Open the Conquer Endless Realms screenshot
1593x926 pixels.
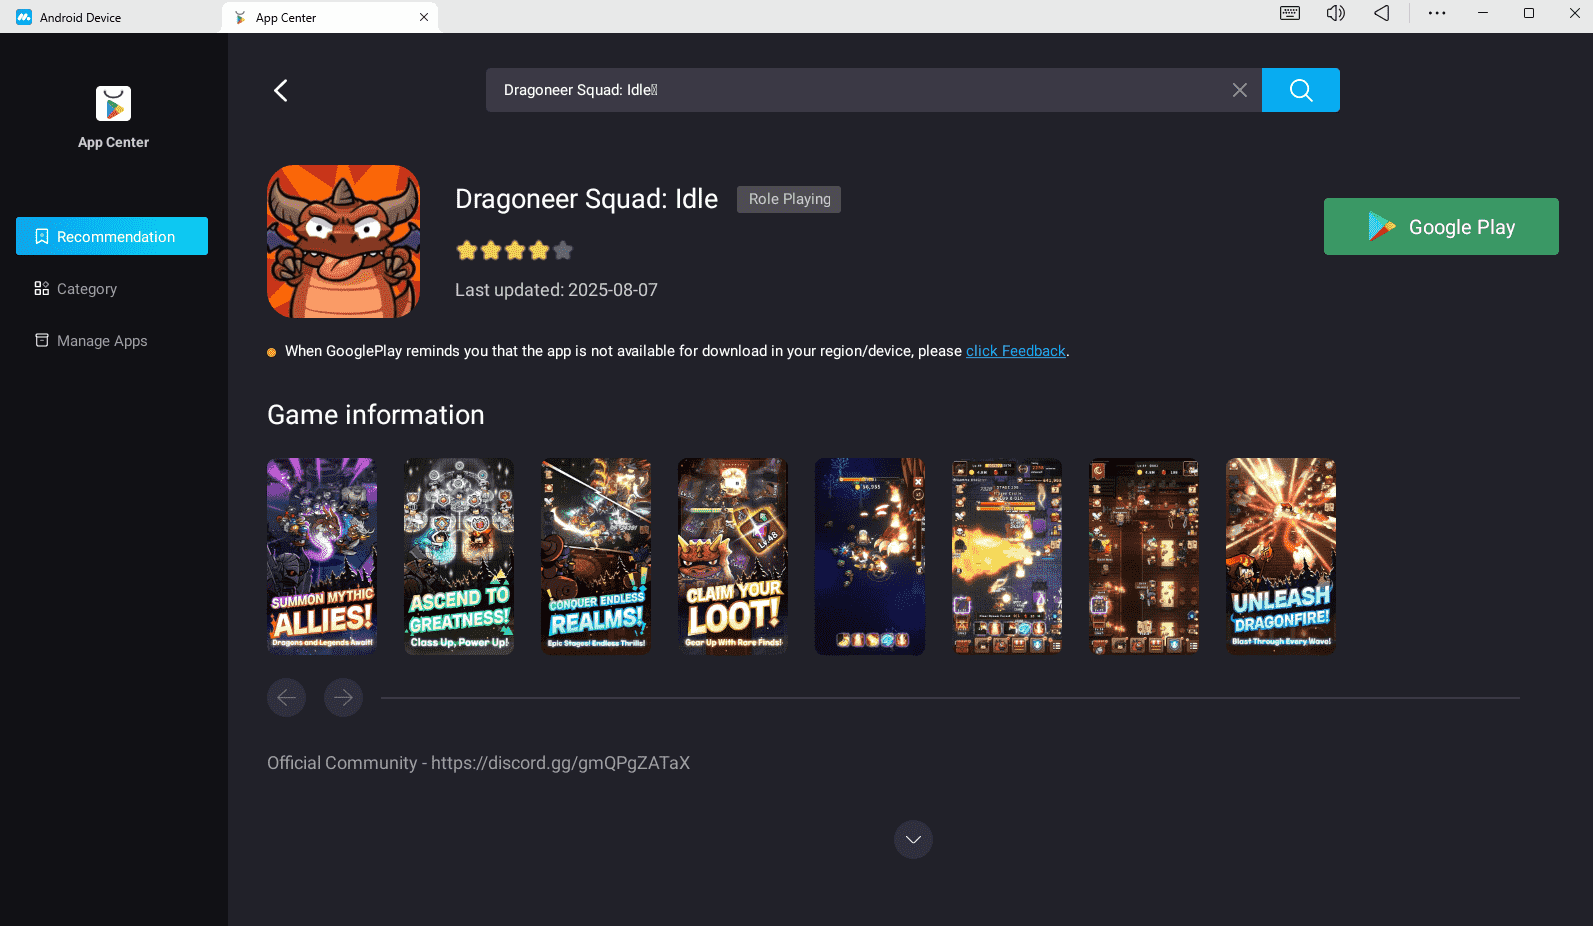[596, 556]
